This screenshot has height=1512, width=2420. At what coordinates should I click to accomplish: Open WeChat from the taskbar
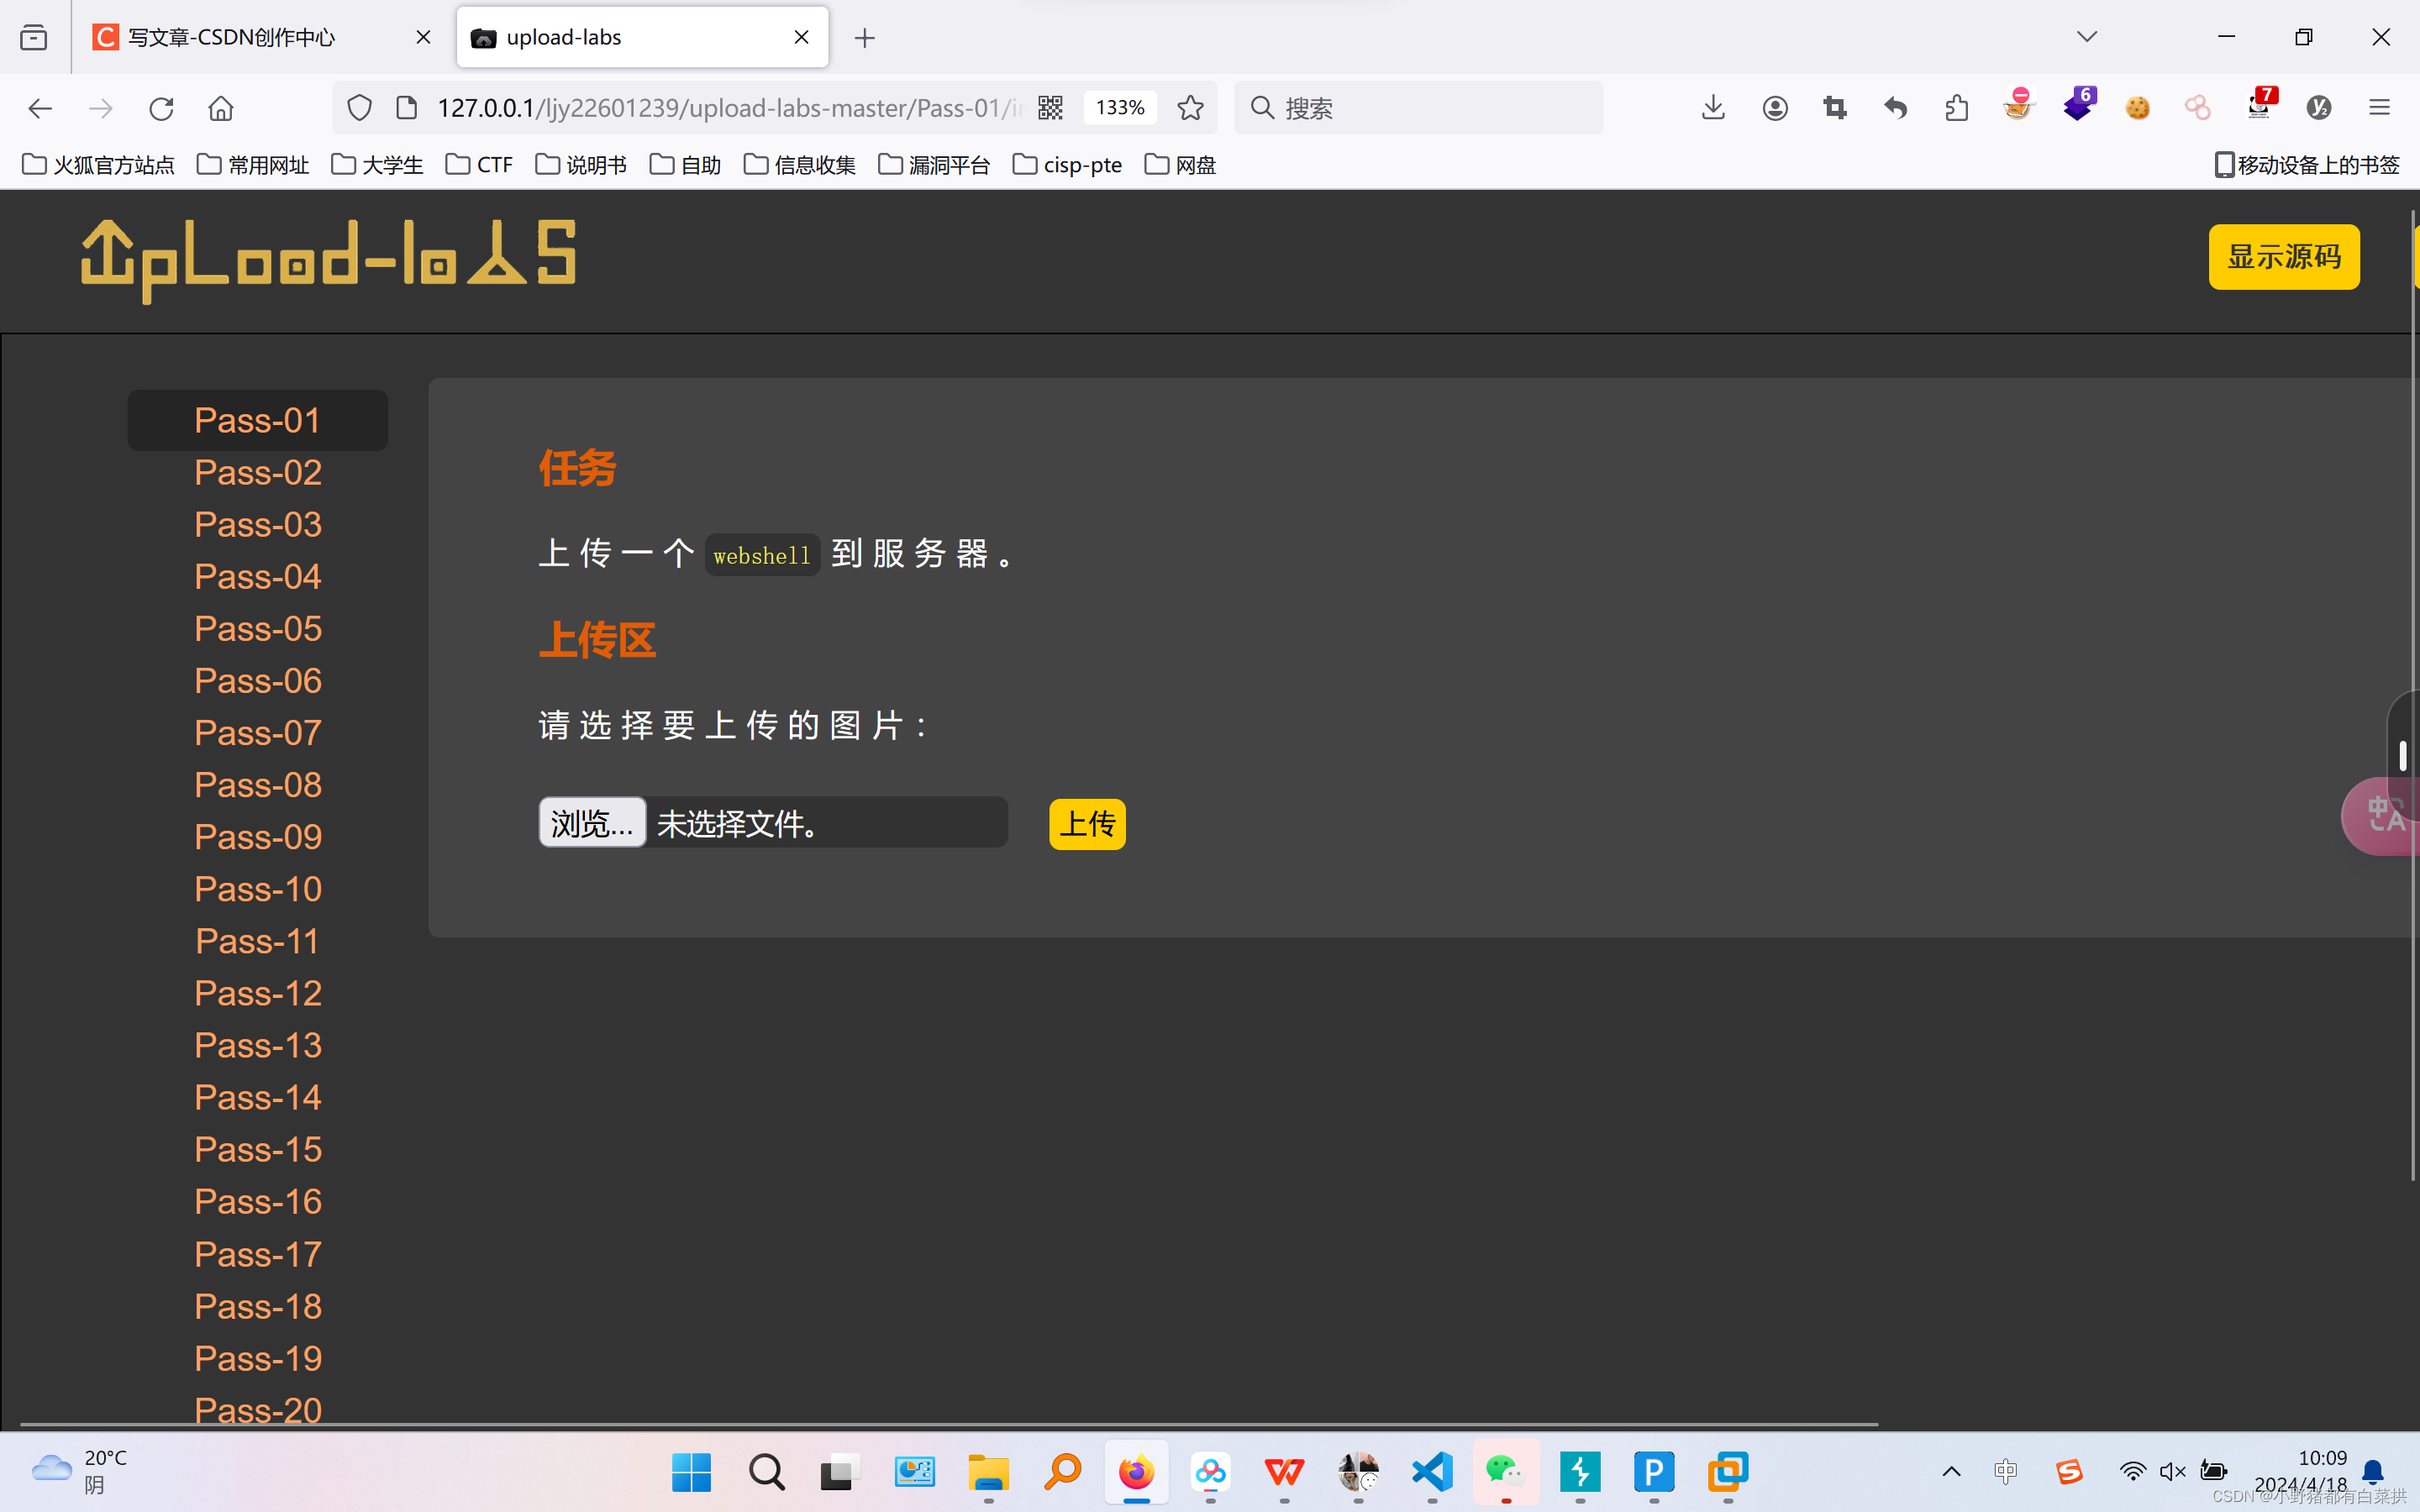point(1505,1471)
